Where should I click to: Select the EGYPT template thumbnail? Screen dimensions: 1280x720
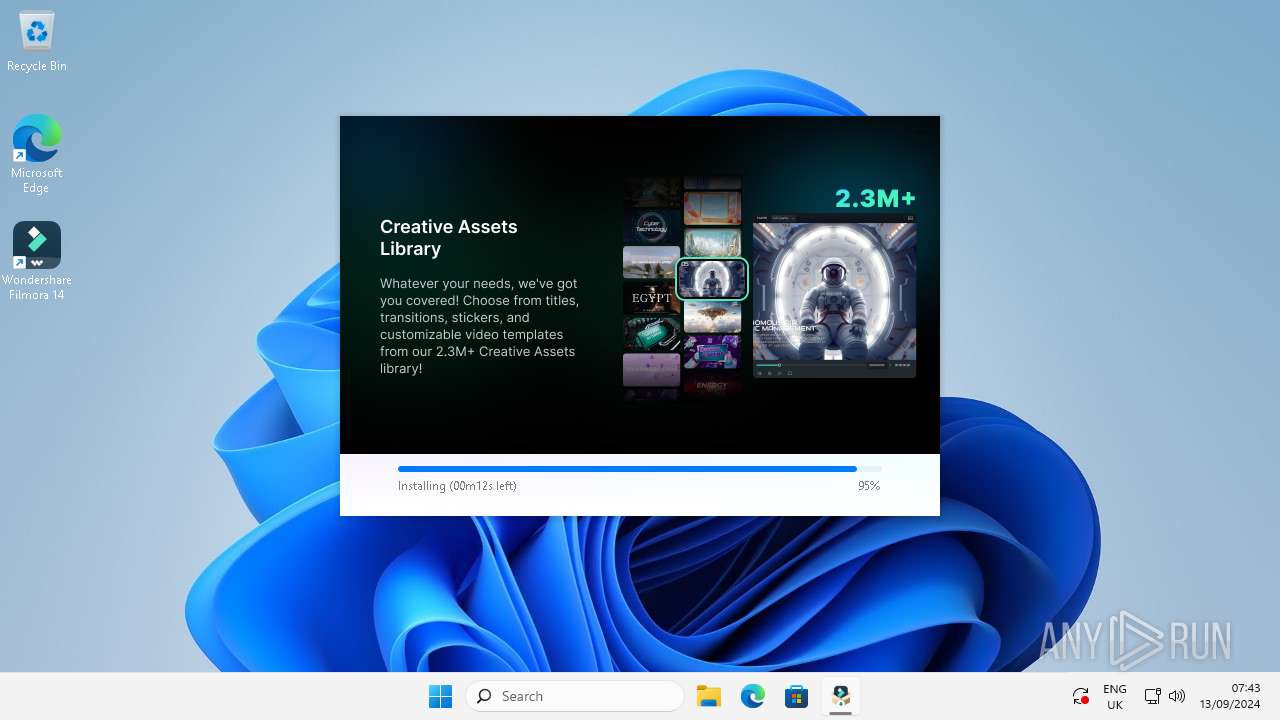click(x=651, y=298)
